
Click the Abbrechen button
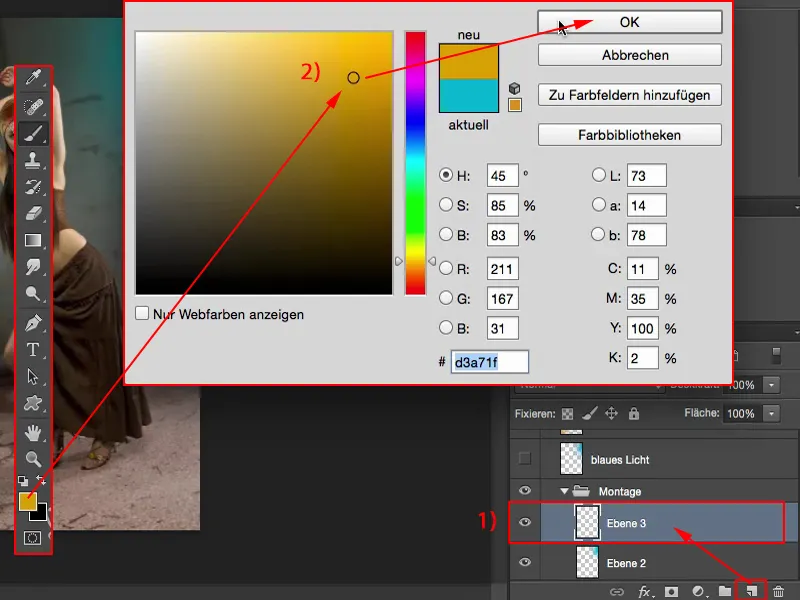pos(630,55)
